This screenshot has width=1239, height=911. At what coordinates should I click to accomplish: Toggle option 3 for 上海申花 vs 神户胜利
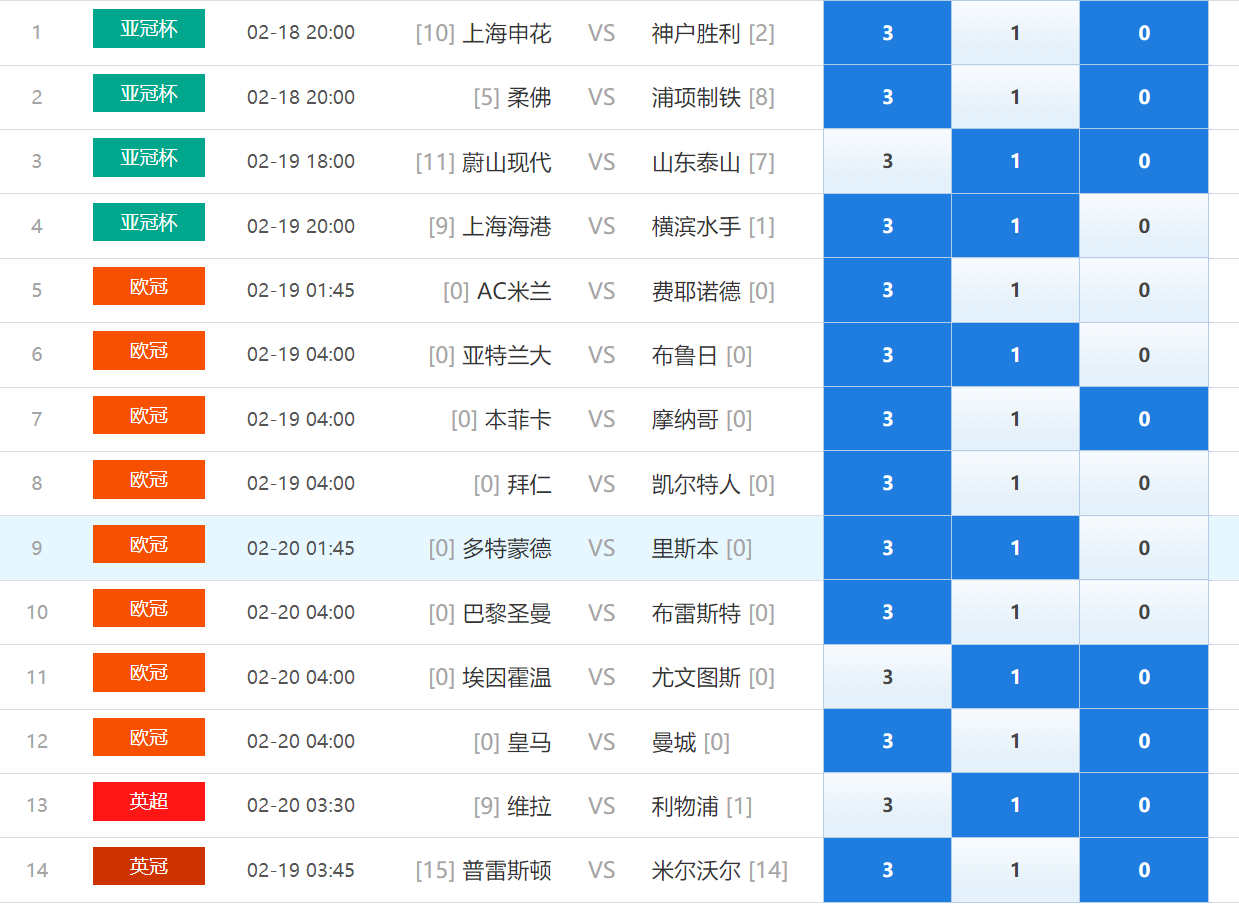[887, 33]
